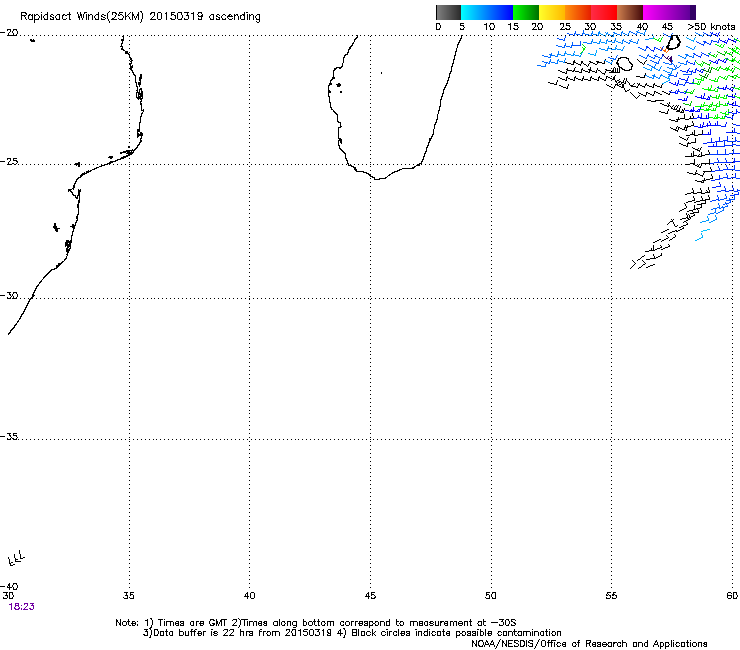Image resolution: width=740 pixels, height=650 pixels.
Task: Click the green 15-20 knots legend segment
Action: [526, 12]
